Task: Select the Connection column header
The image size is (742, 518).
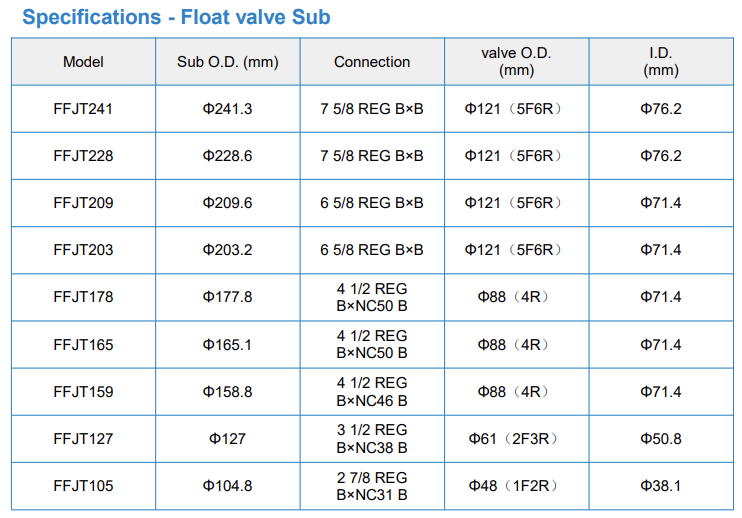Action: [372, 61]
